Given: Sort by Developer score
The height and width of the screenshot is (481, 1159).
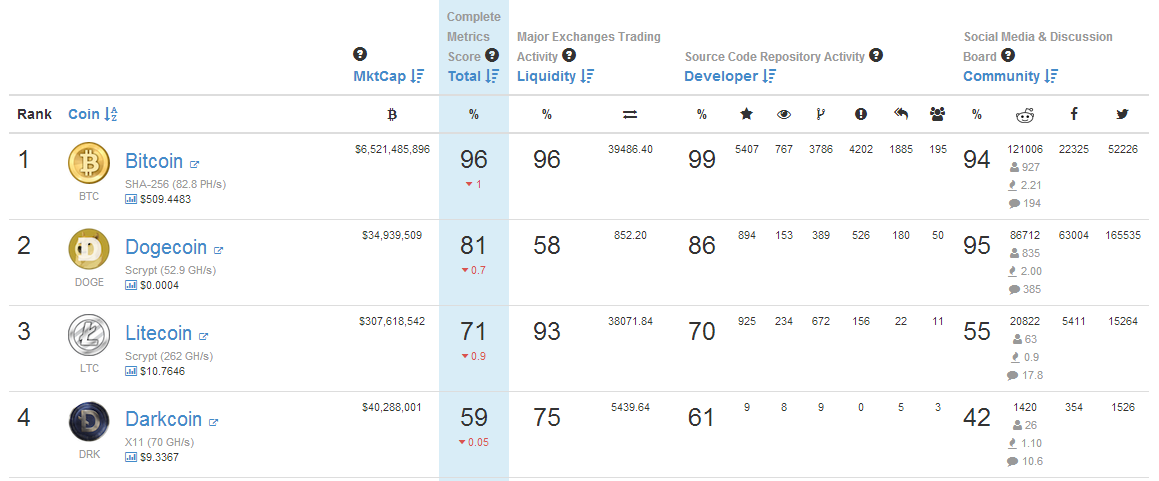Looking at the screenshot, I should (729, 76).
